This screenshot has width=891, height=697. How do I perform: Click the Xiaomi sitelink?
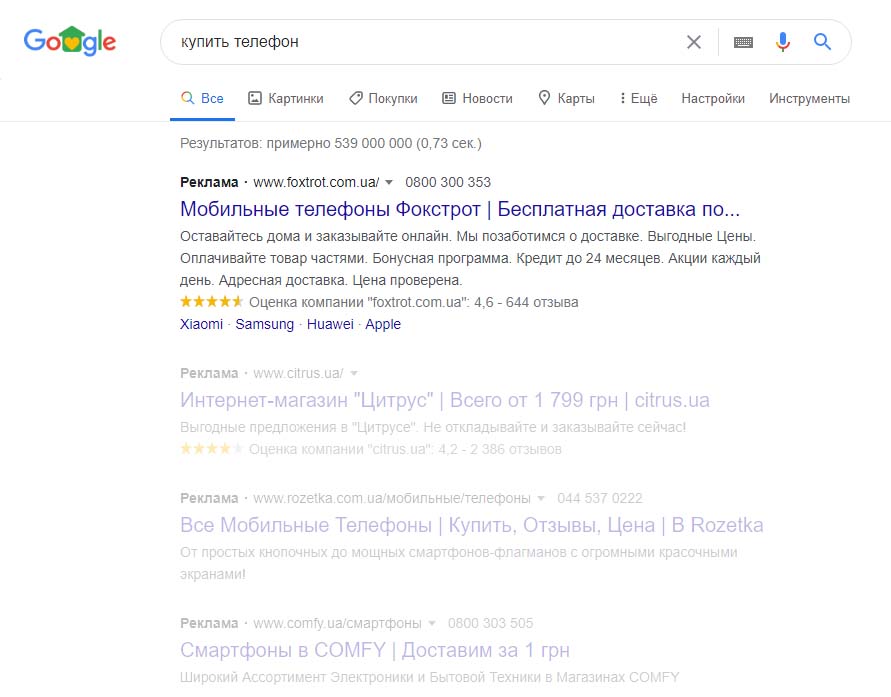tap(201, 324)
